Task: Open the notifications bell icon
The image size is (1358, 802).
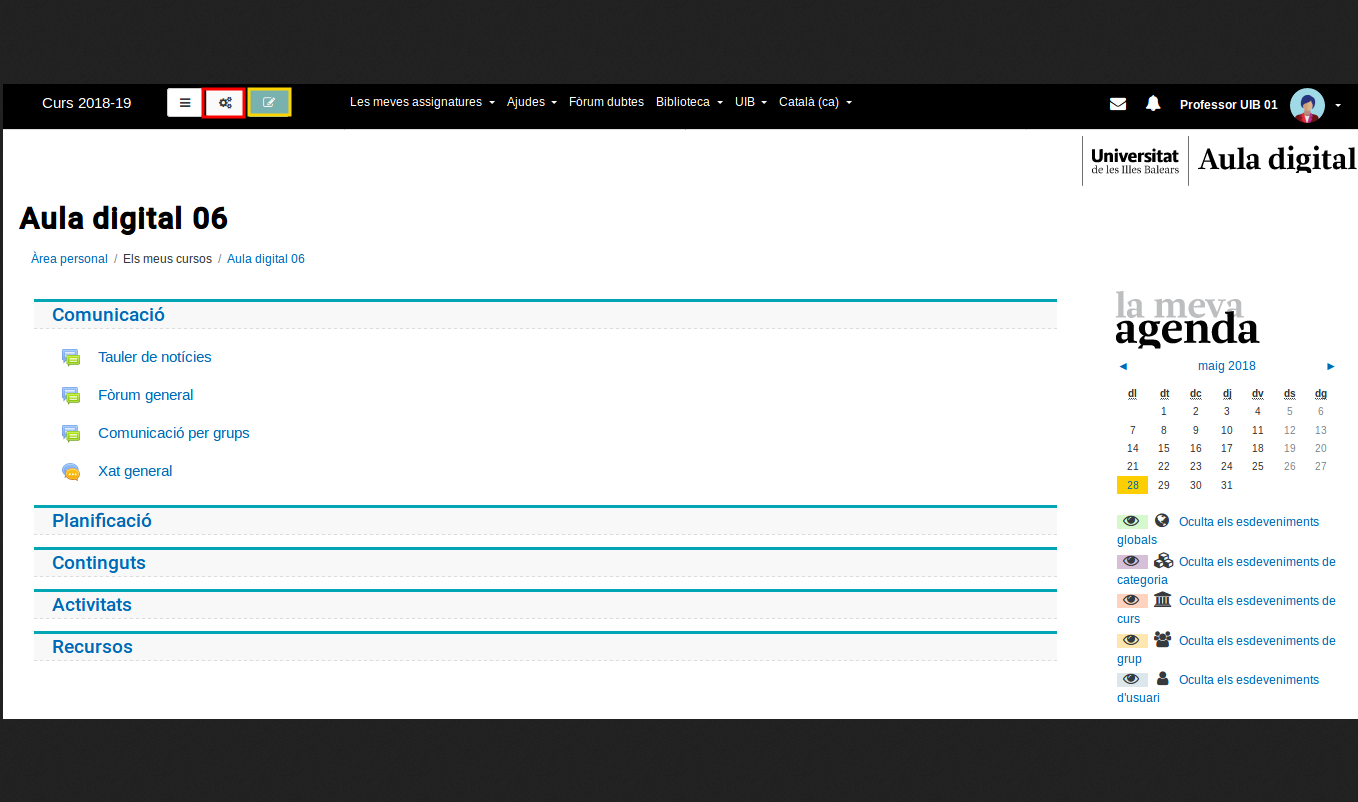Action: point(1153,103)
